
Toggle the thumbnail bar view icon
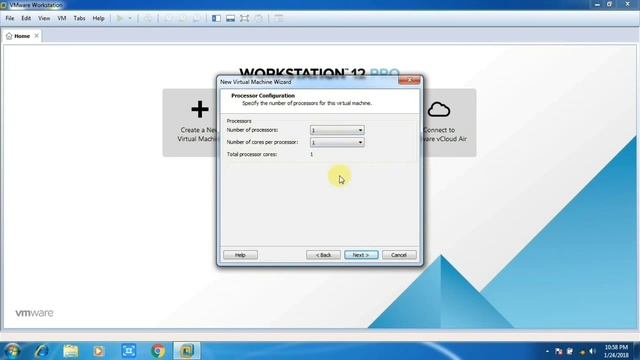(x=230, y=18)
